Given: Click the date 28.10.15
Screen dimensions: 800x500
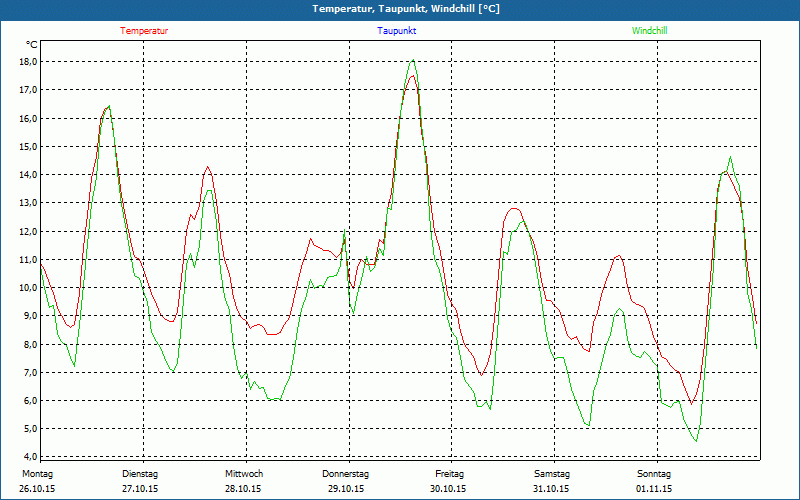Looking at the screenshot, I should (243, 489).
